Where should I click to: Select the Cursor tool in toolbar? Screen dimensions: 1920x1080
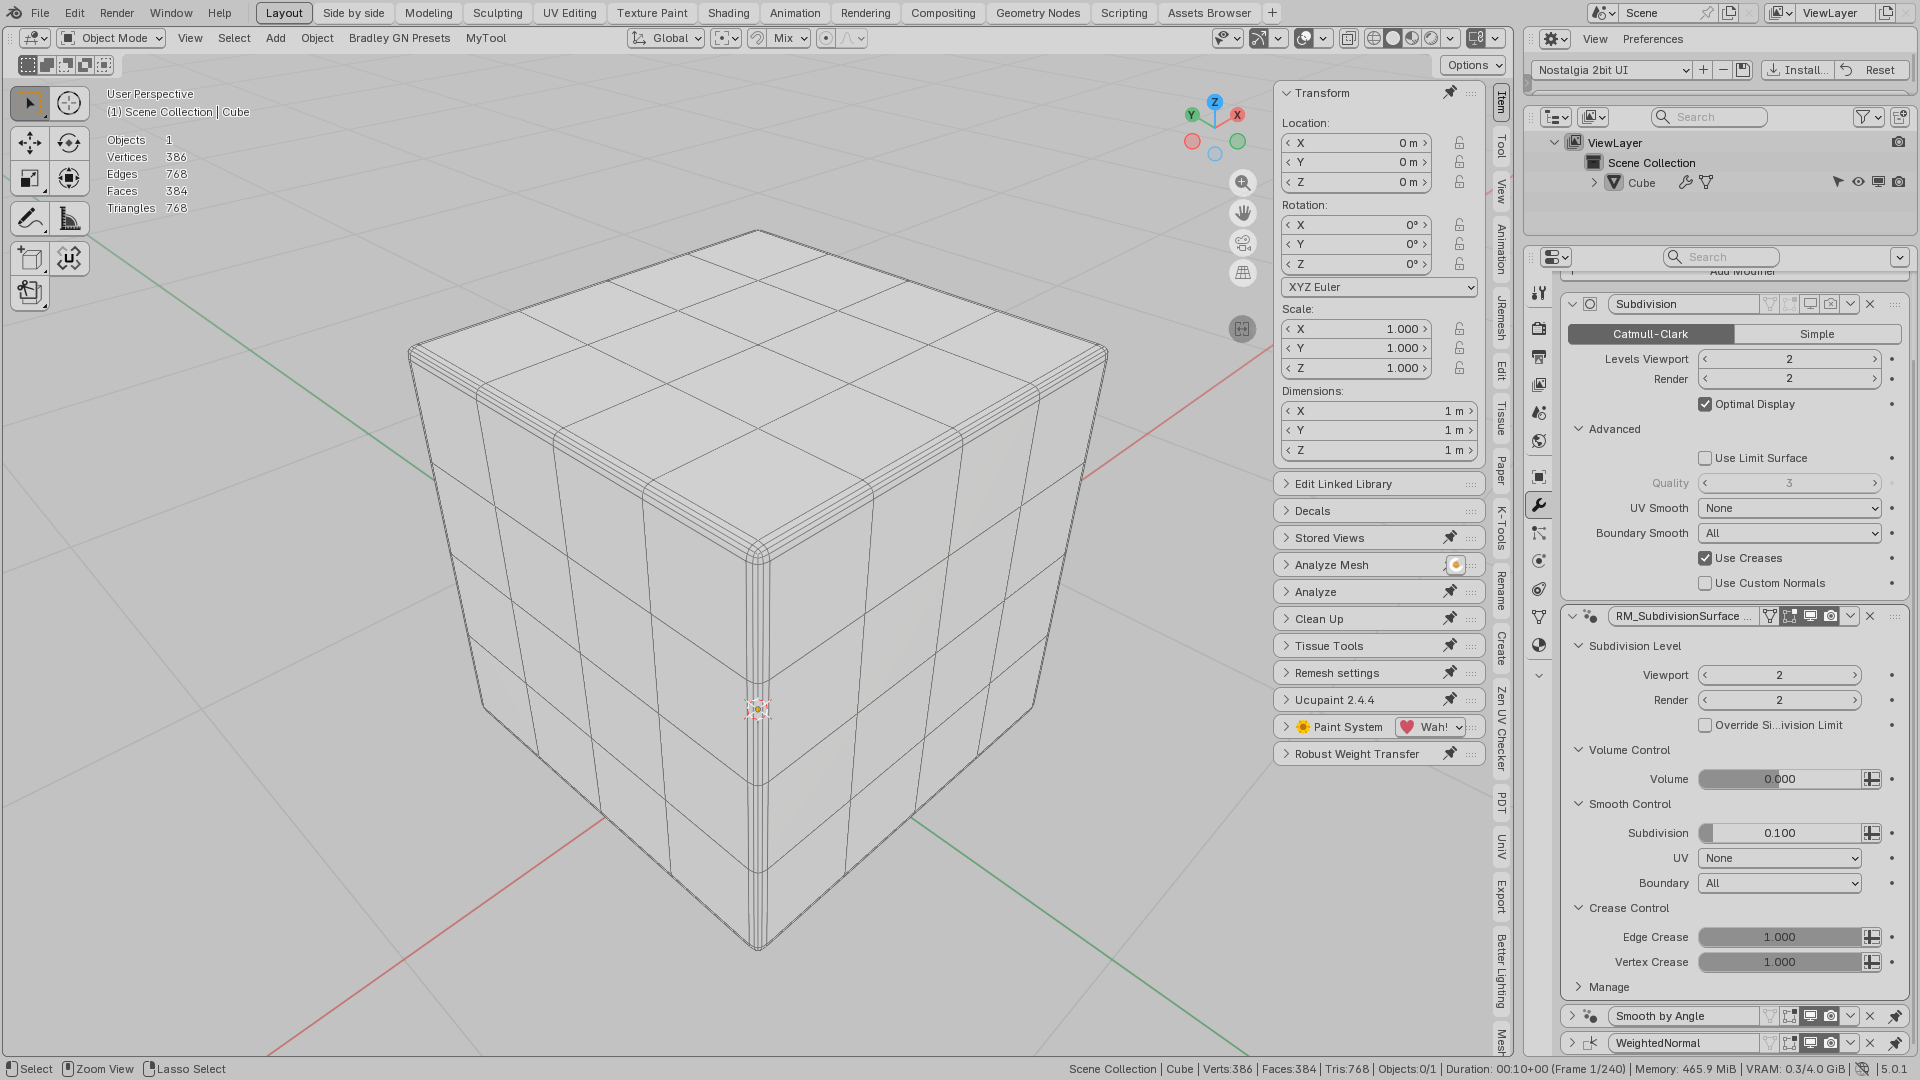coord(69,103)
